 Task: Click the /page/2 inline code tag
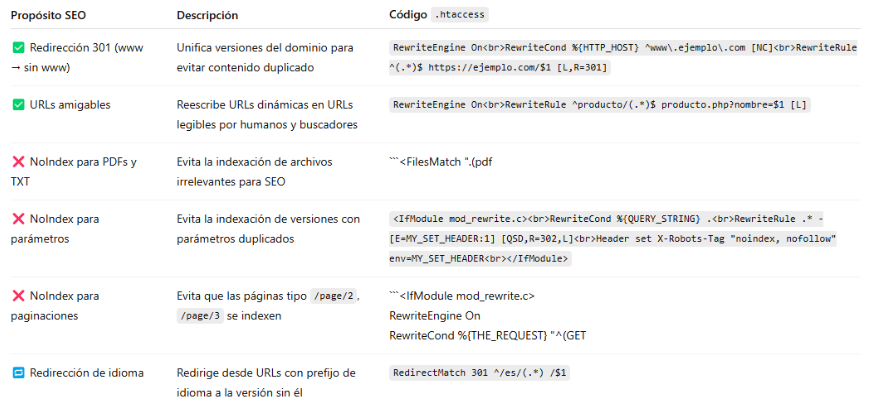335,296
